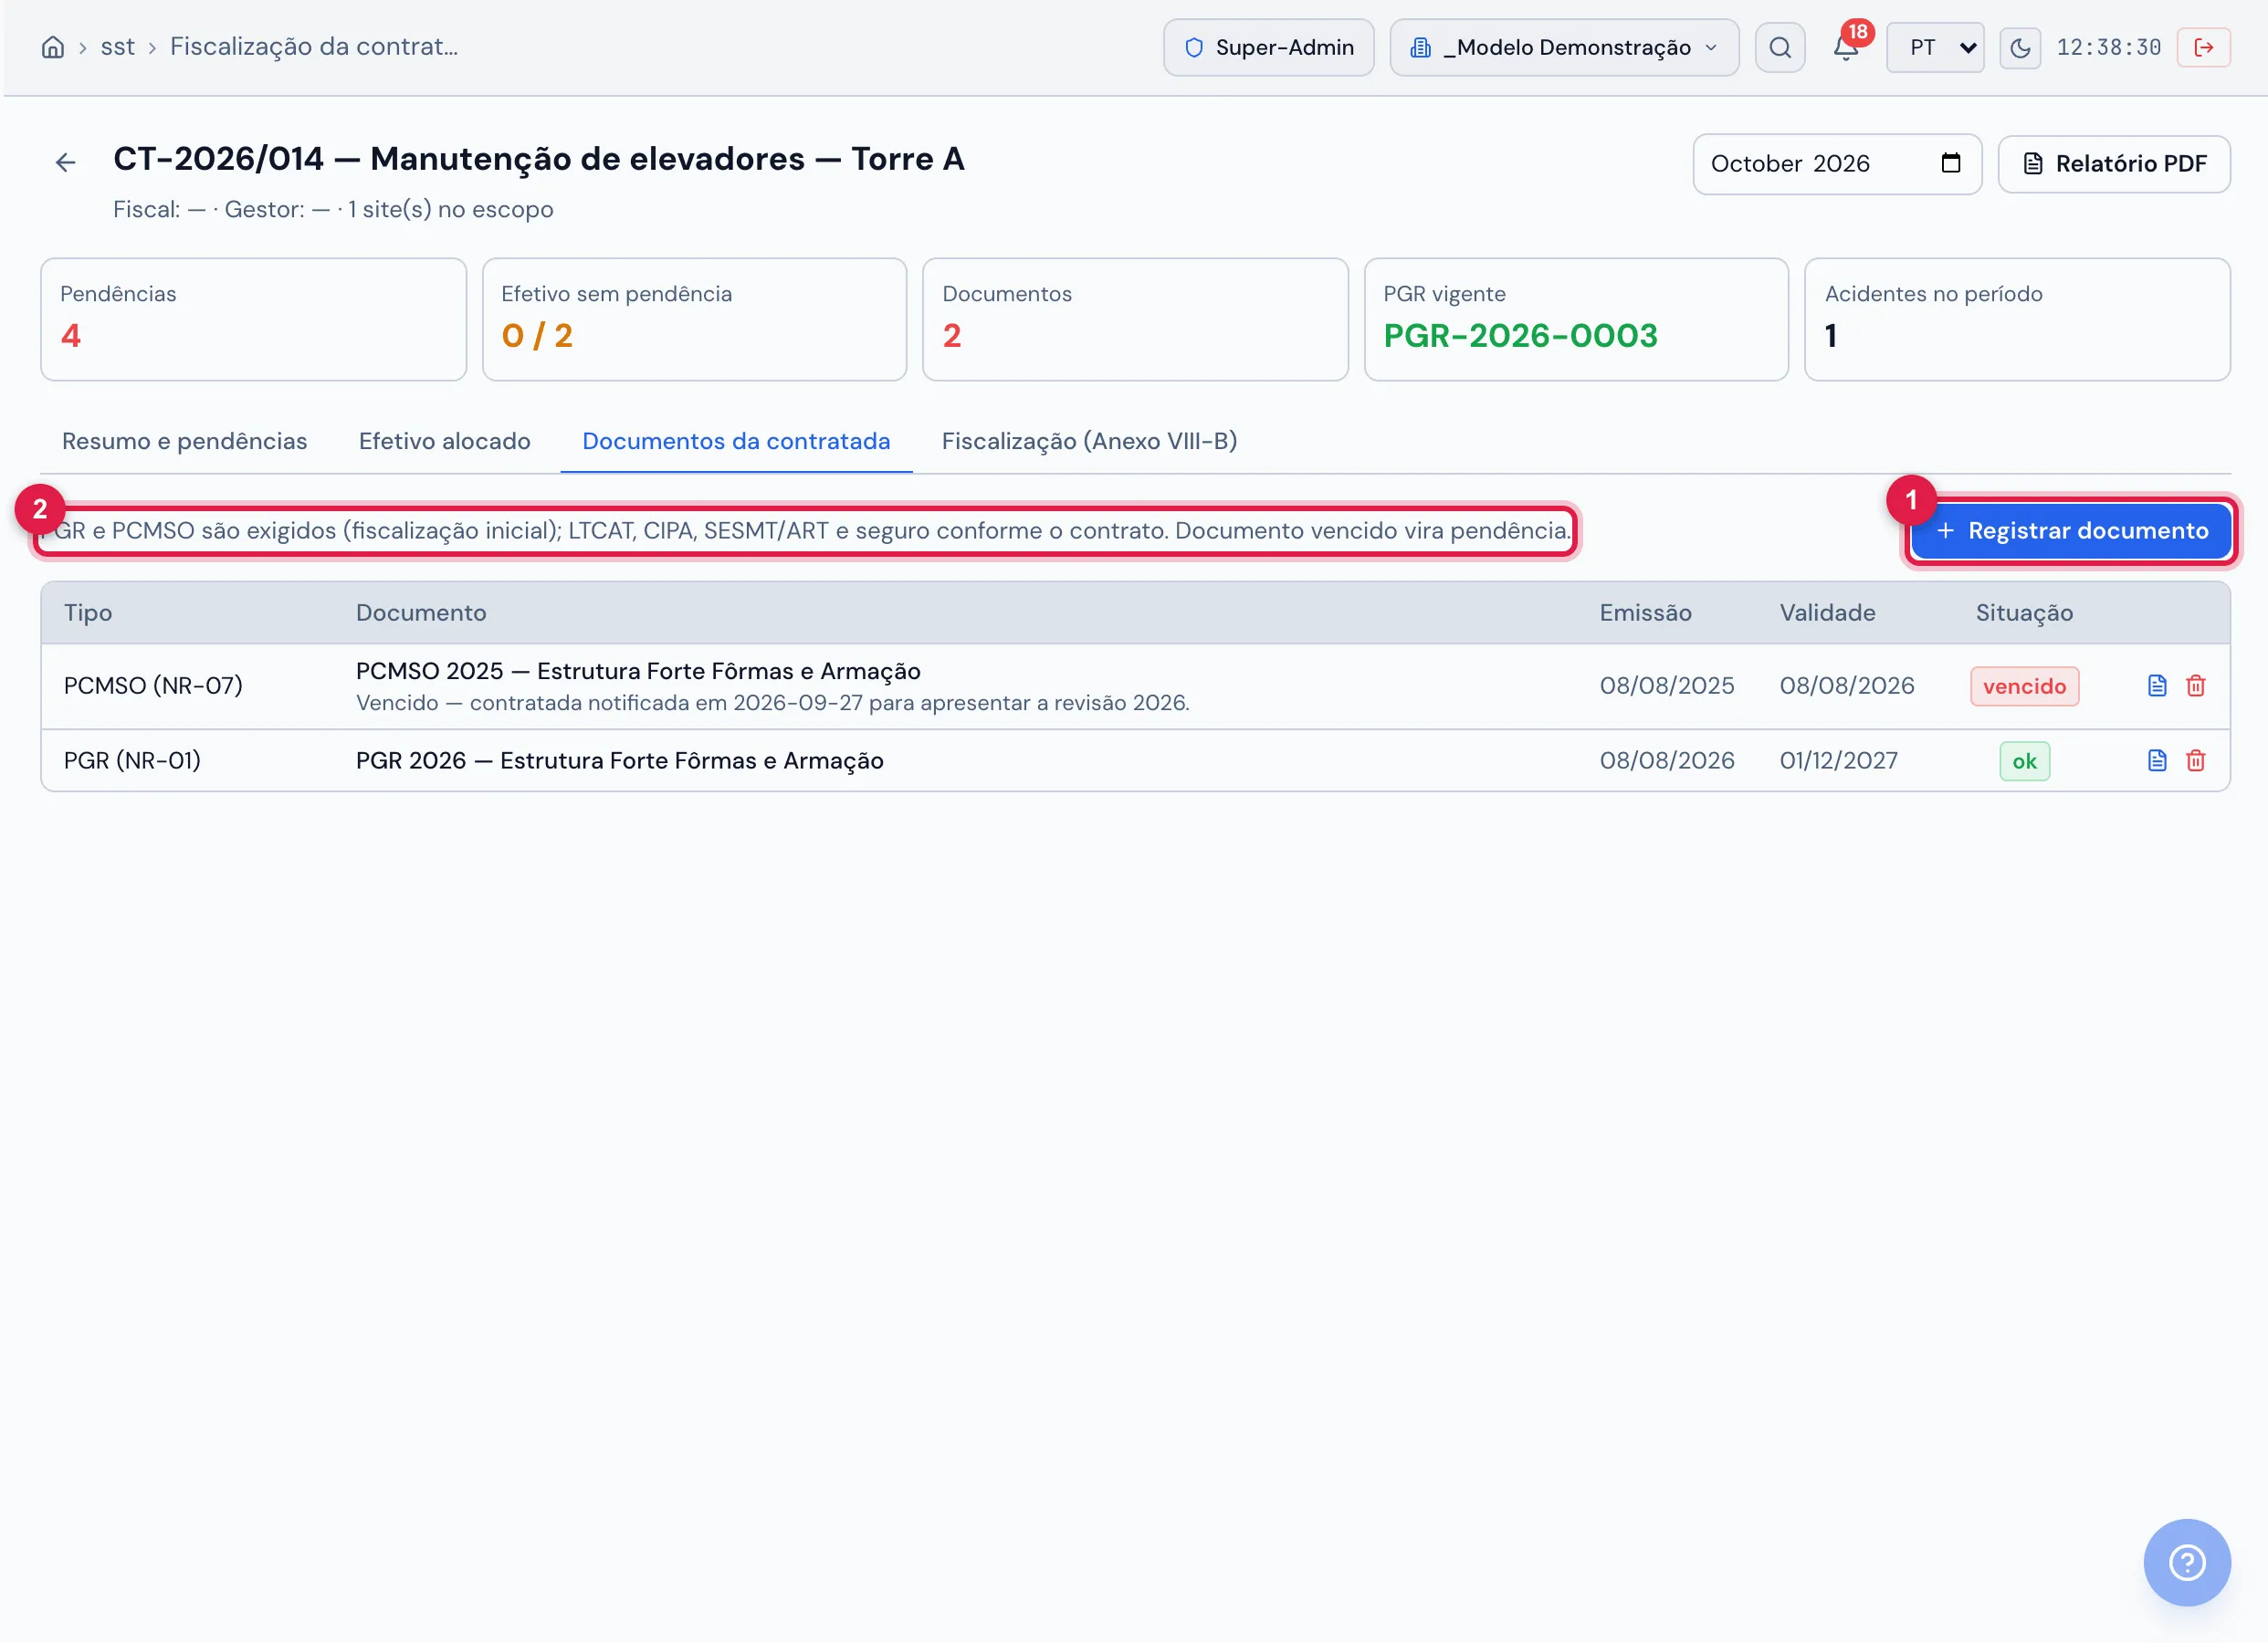Delete the PGR 2026 document
This screenshot has width=2268, height=1643.
click(x=2195, y=761)
